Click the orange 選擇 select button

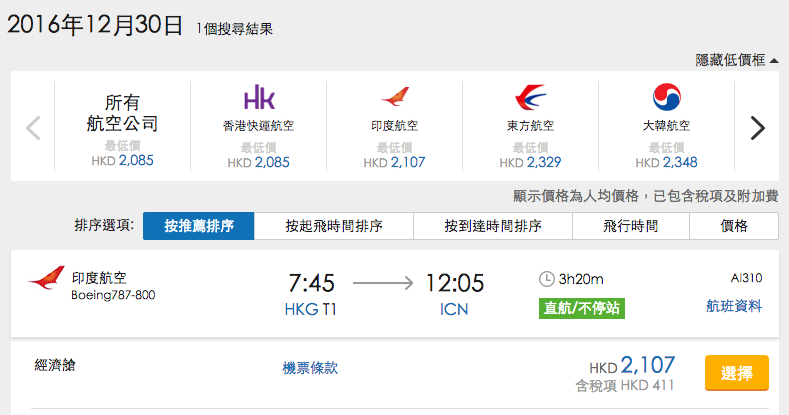tap(737, 373)
